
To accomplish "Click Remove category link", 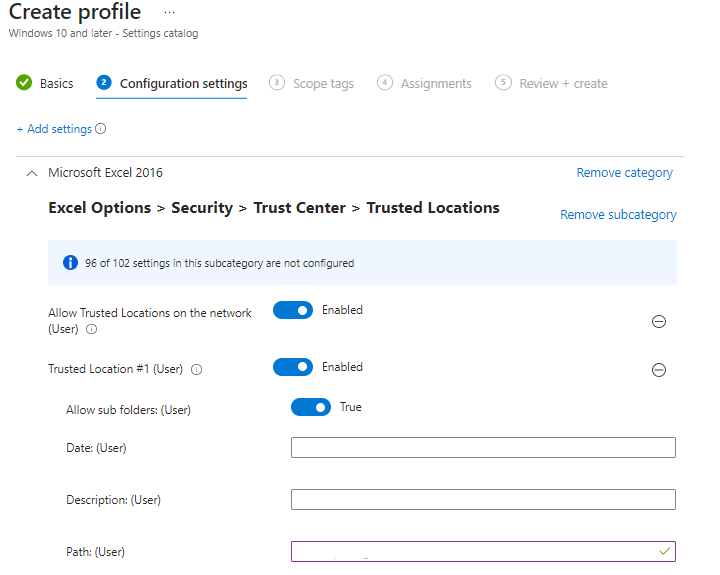I will click(624, 173).
